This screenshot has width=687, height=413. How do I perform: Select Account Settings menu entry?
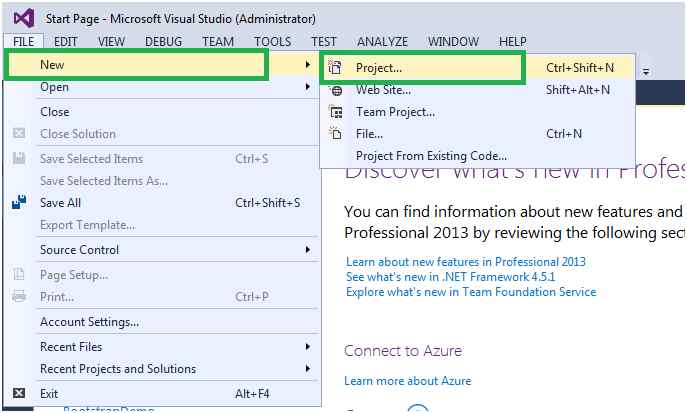pos(89,322)
